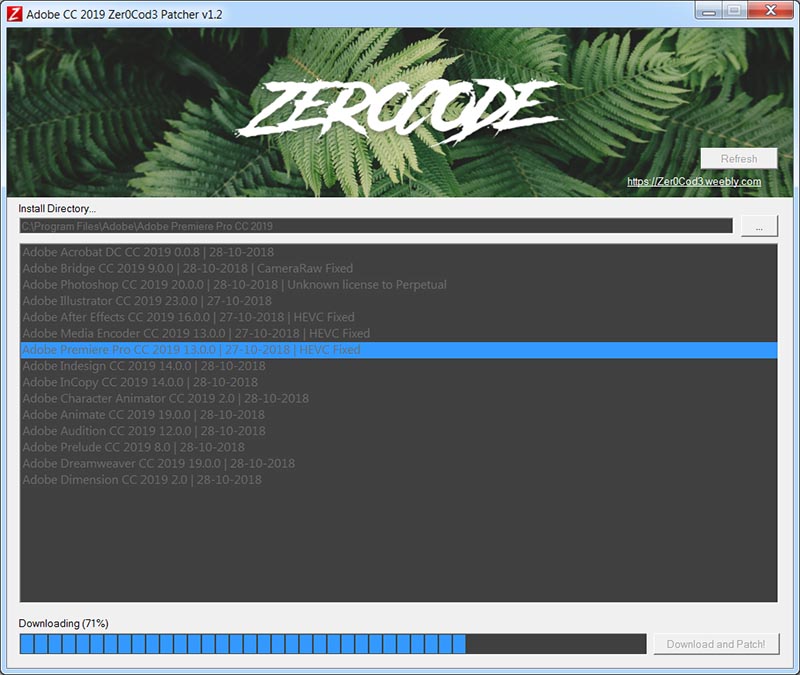Screen dimensions: 800x675
Task: Select Adobe Prelude CC 2019 8.0 entry
Action: click(398, 447)
